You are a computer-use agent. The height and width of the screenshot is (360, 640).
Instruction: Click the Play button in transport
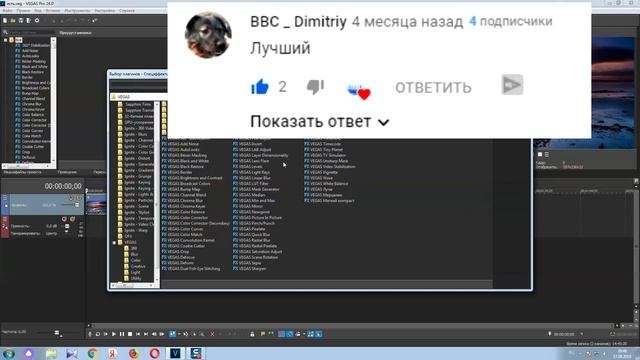pyautogui.click(x=114, y=334)
